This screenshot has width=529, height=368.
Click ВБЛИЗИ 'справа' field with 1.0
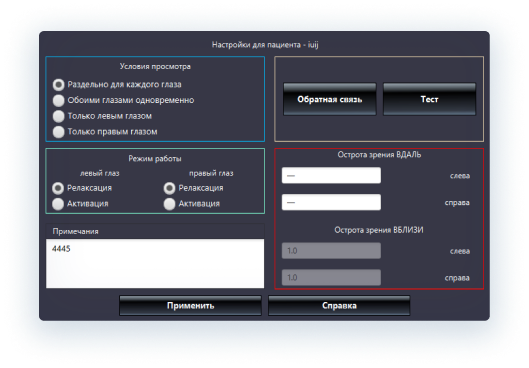[x=331, y=277]
